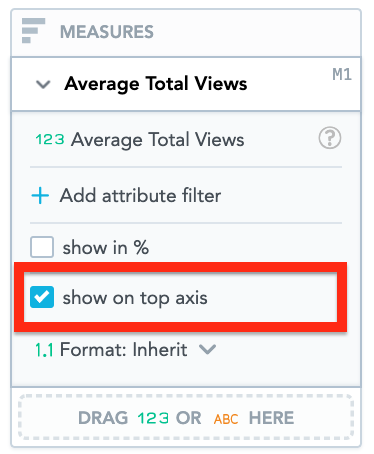Click the M1 measure identifier label

click(x=342, y=74)
